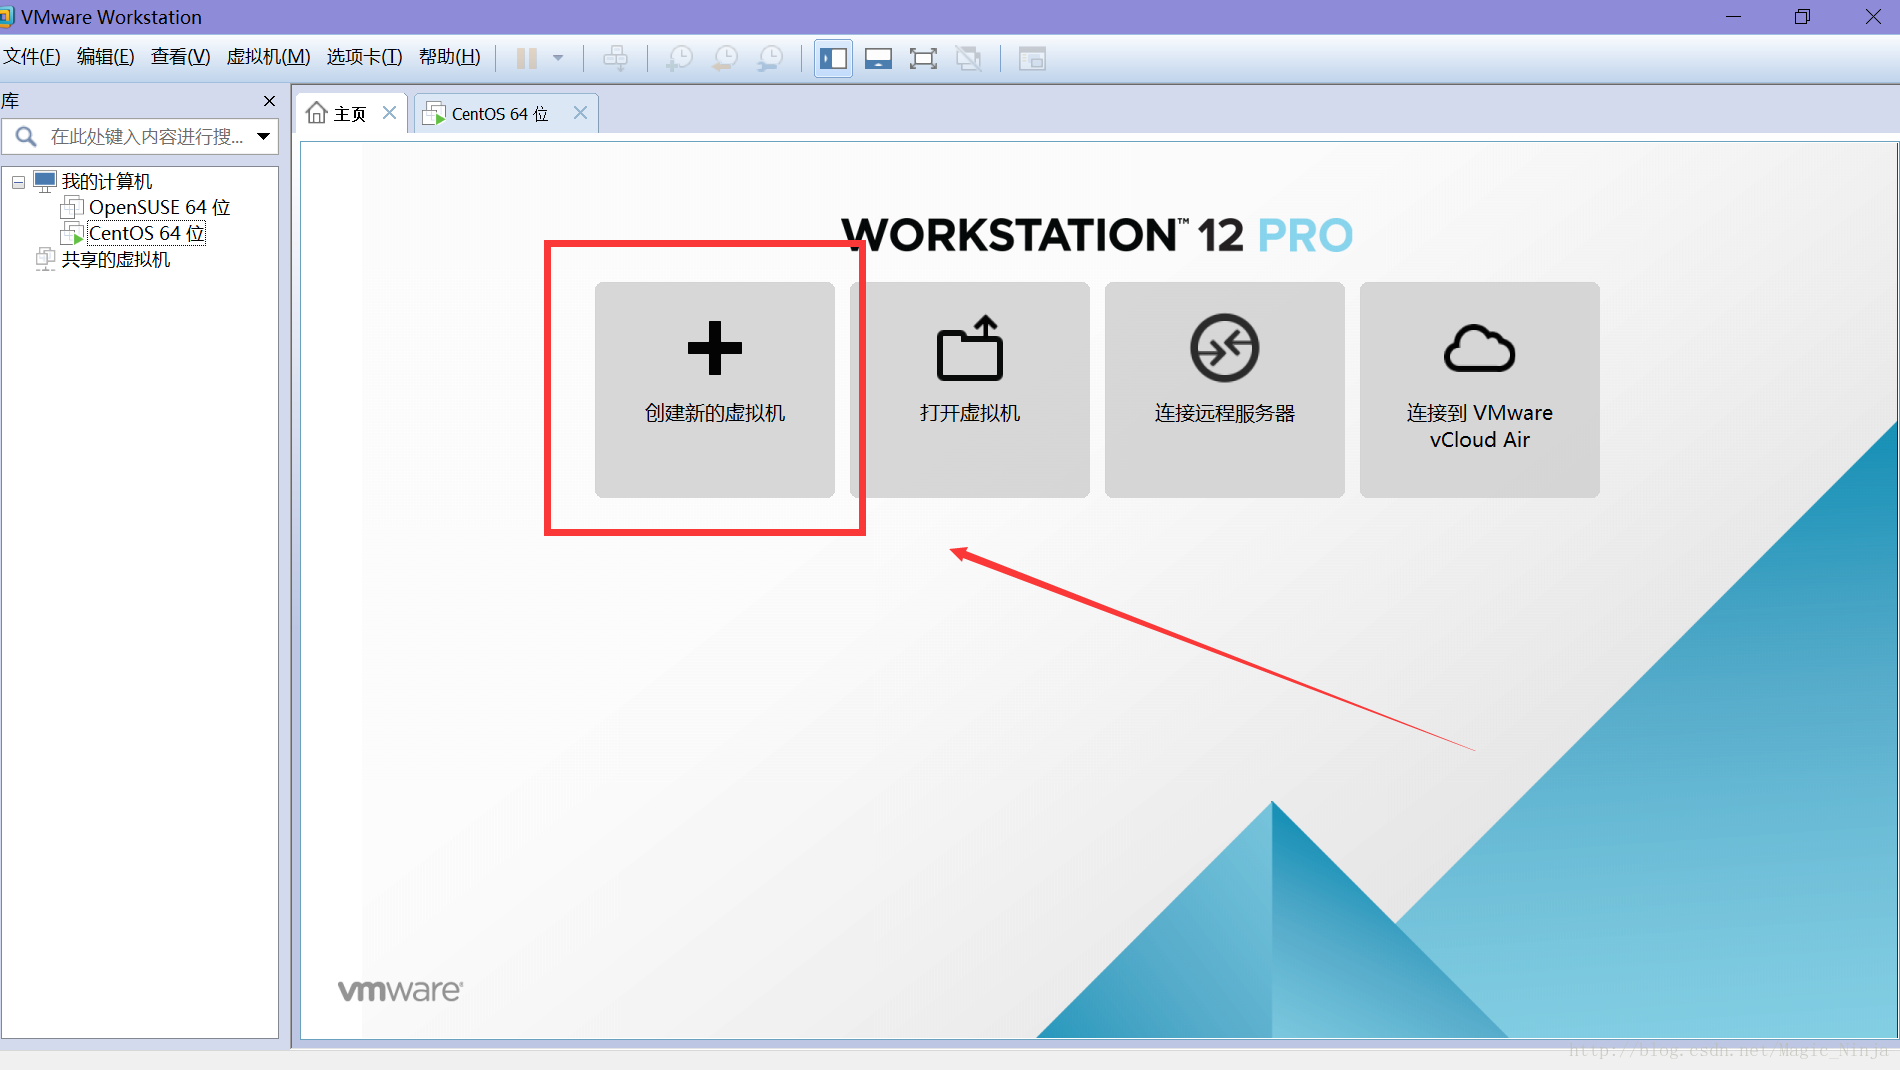1900x1070 pixels.
Task: Click the running VM icon beside CentOS 64 位
Action: click(72, 233)
